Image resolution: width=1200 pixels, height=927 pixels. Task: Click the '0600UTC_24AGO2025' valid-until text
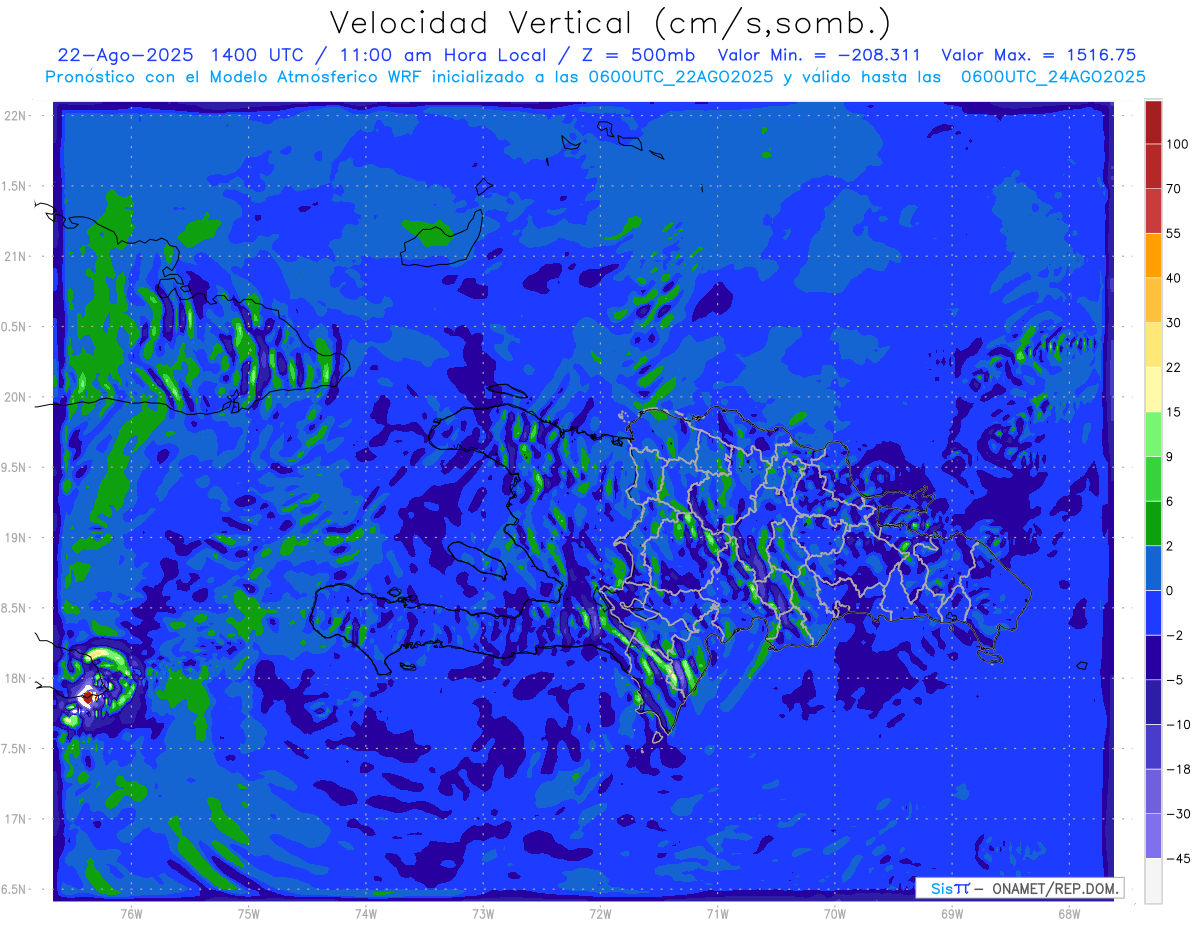point(1053,77)
